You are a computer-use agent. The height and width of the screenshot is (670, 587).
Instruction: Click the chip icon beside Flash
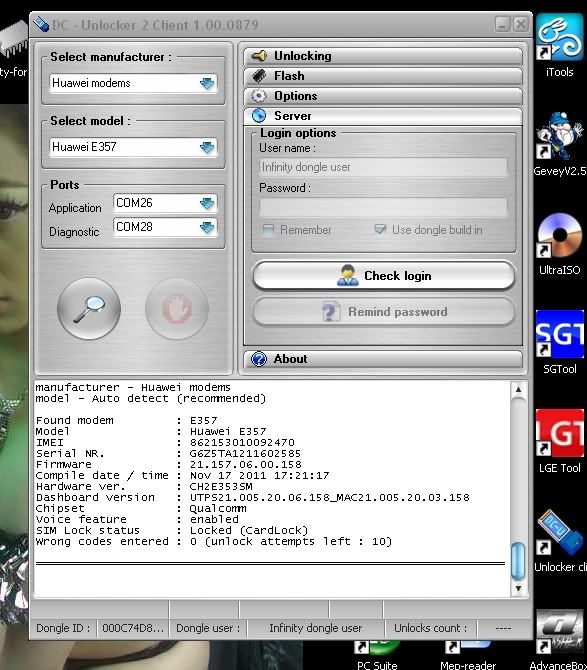point(259,76)
